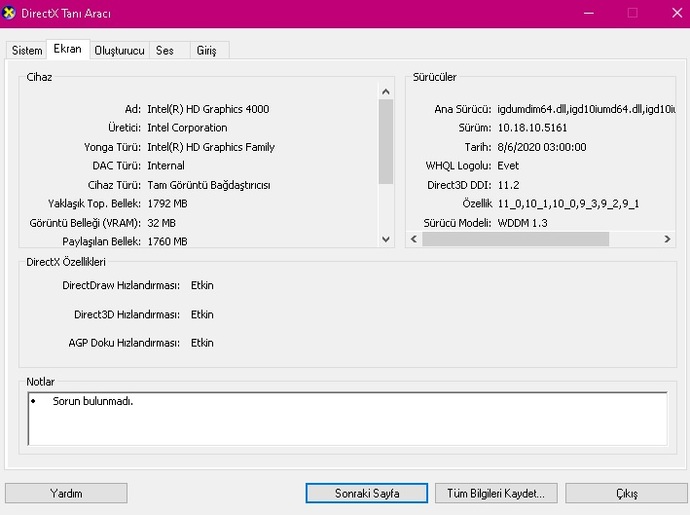The image size is (690, 515).
Task: Open the Oluşturucu tab
Action: (120, 51)
